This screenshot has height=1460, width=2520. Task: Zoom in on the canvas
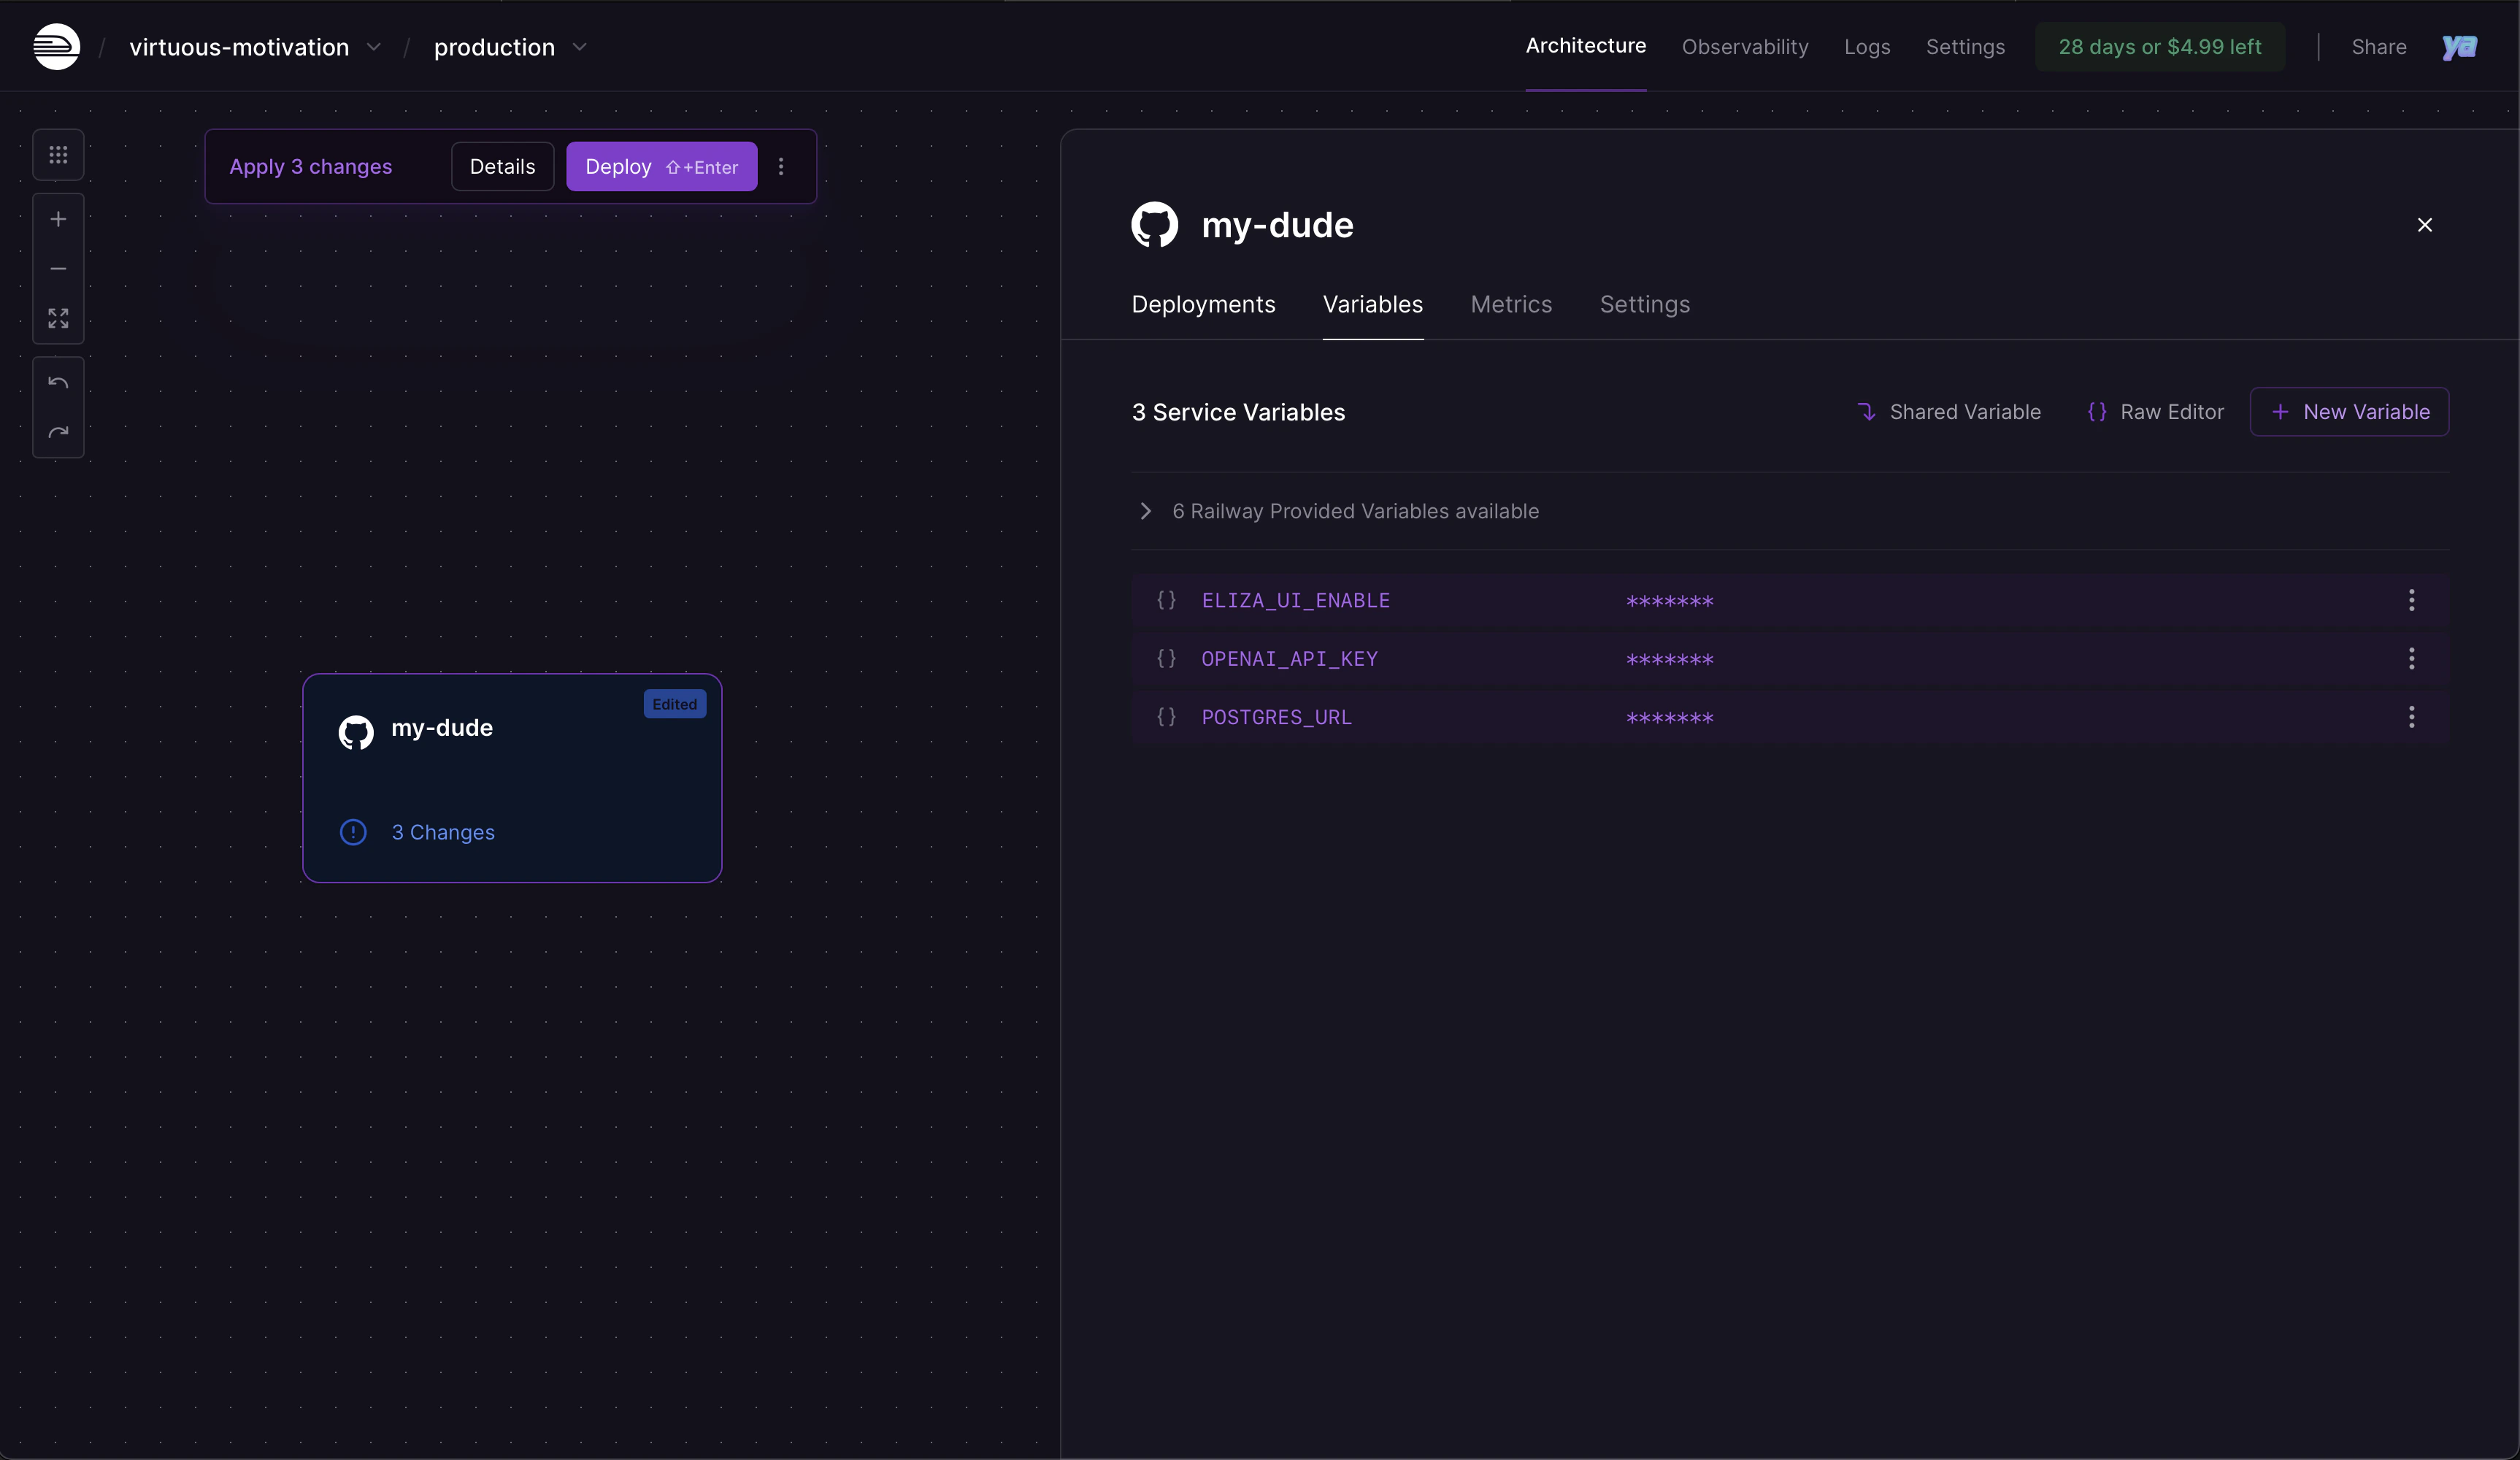point(58,219)
